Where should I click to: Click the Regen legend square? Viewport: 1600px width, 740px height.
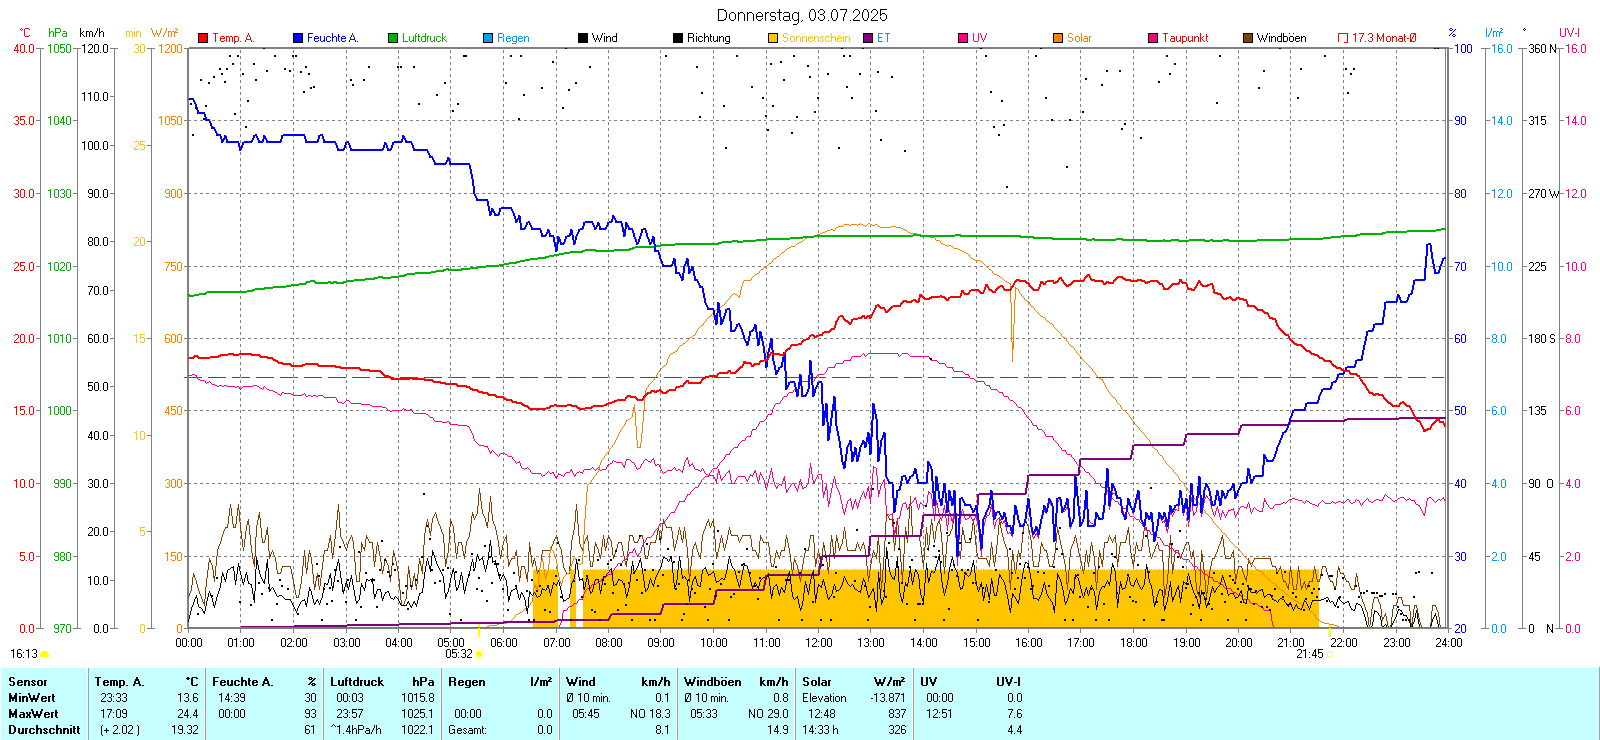click(x=488, y=38)
